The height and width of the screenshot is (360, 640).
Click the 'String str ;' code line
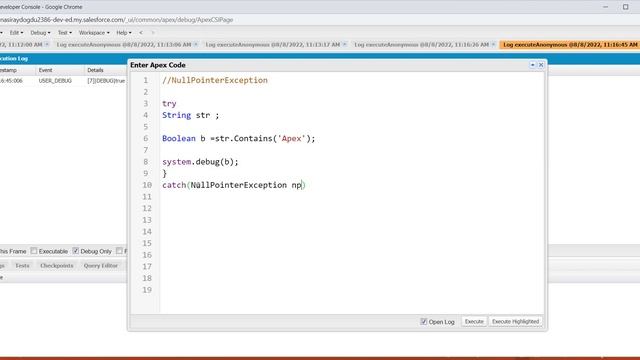coord(190,116)
